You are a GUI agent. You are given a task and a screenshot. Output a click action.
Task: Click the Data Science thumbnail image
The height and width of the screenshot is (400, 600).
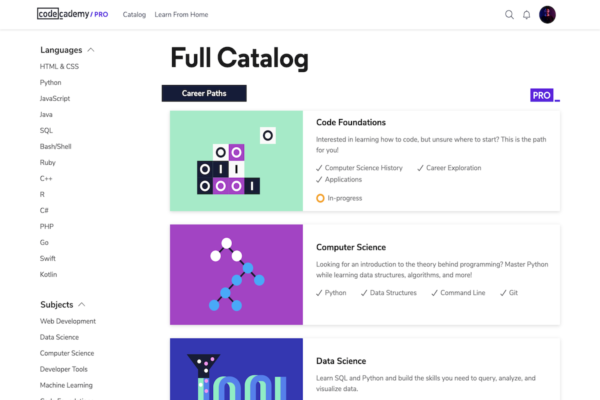236,369
